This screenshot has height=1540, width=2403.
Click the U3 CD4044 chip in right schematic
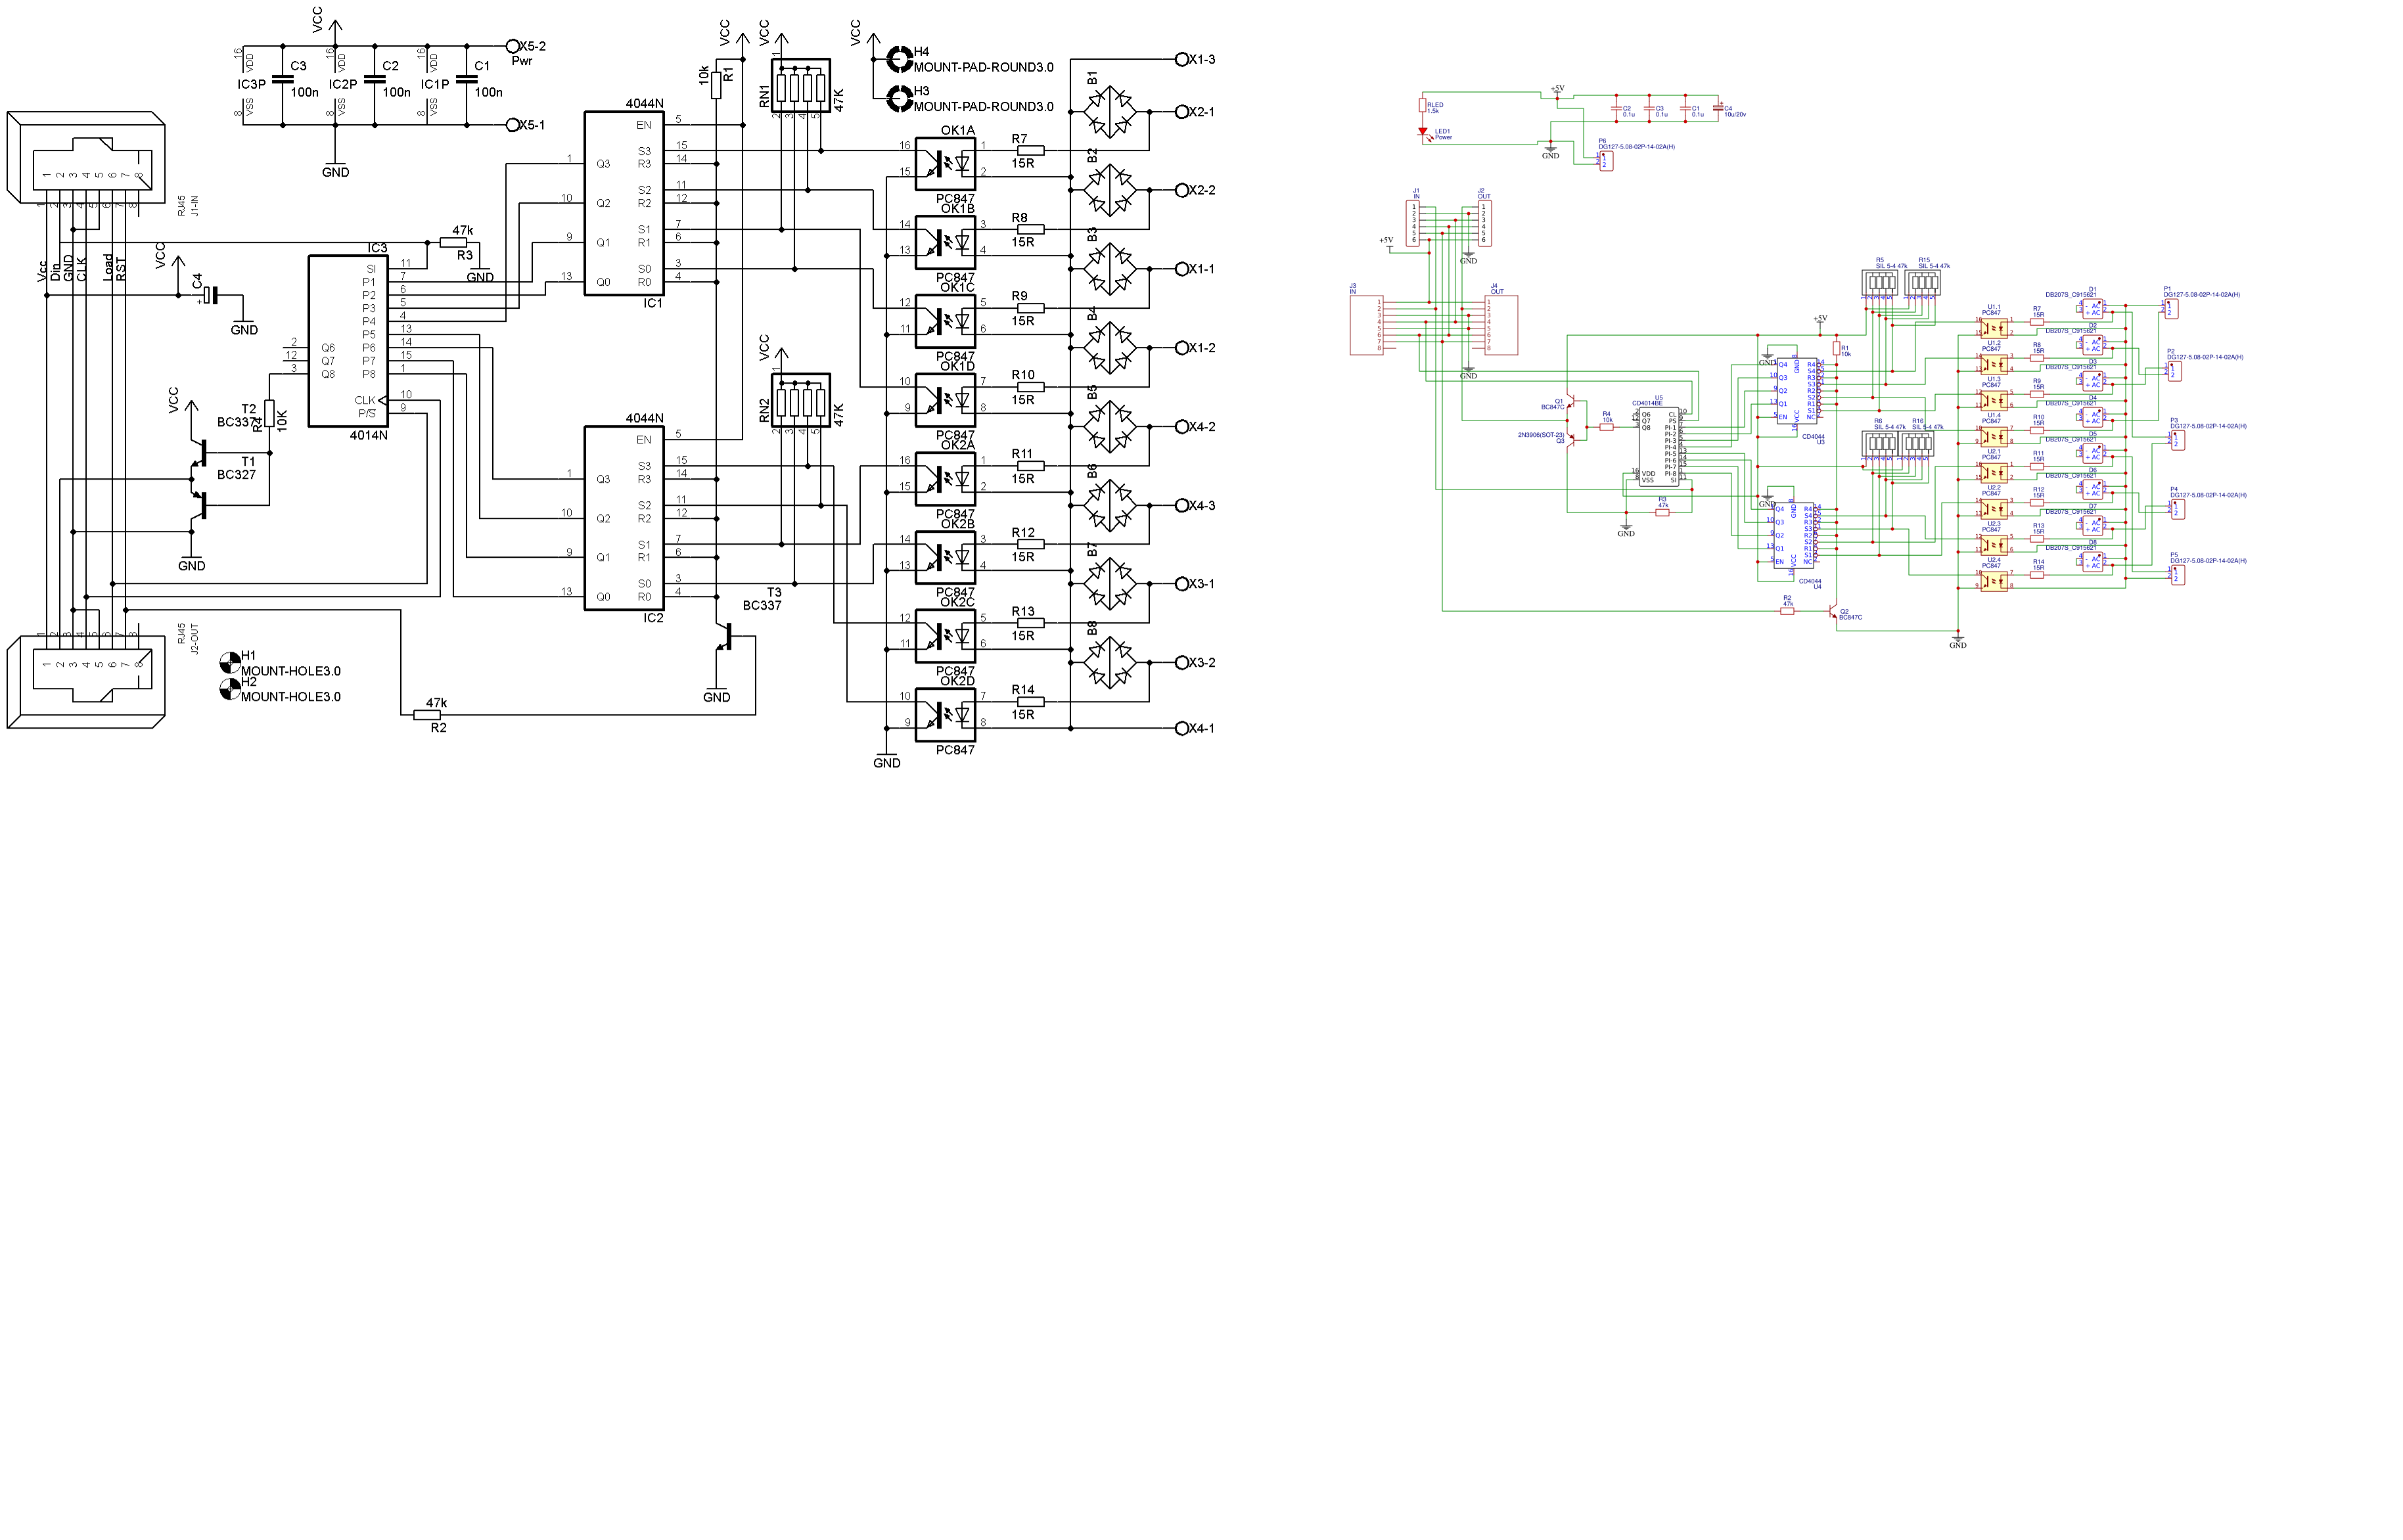1797,391
